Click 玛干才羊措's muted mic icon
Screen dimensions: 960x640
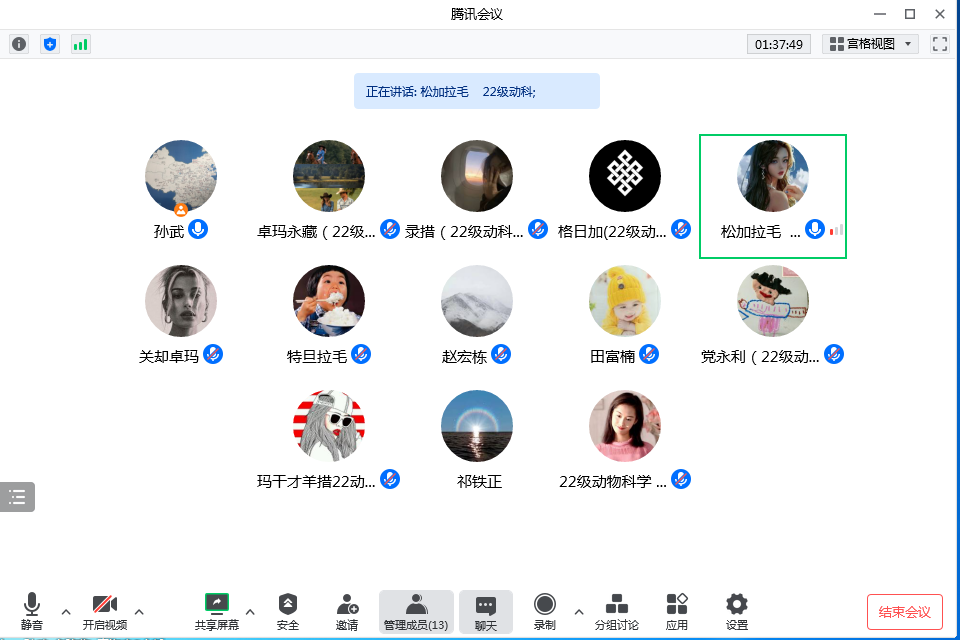[389, 480]
